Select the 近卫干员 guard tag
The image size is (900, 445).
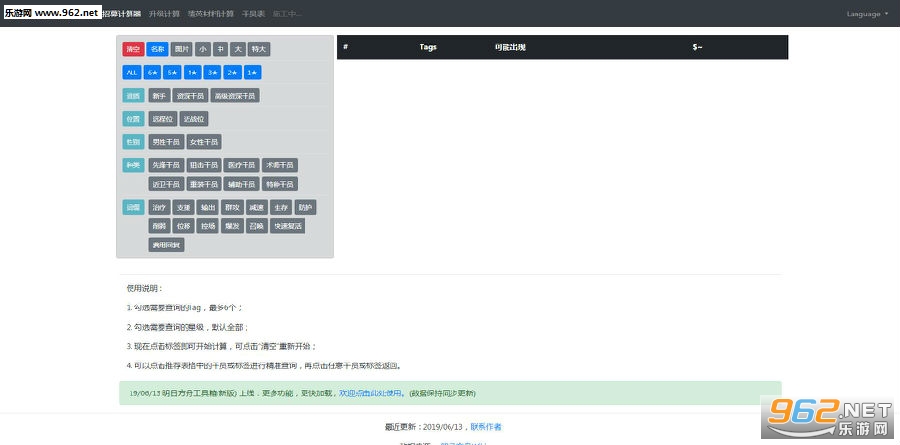pos(166,184)
